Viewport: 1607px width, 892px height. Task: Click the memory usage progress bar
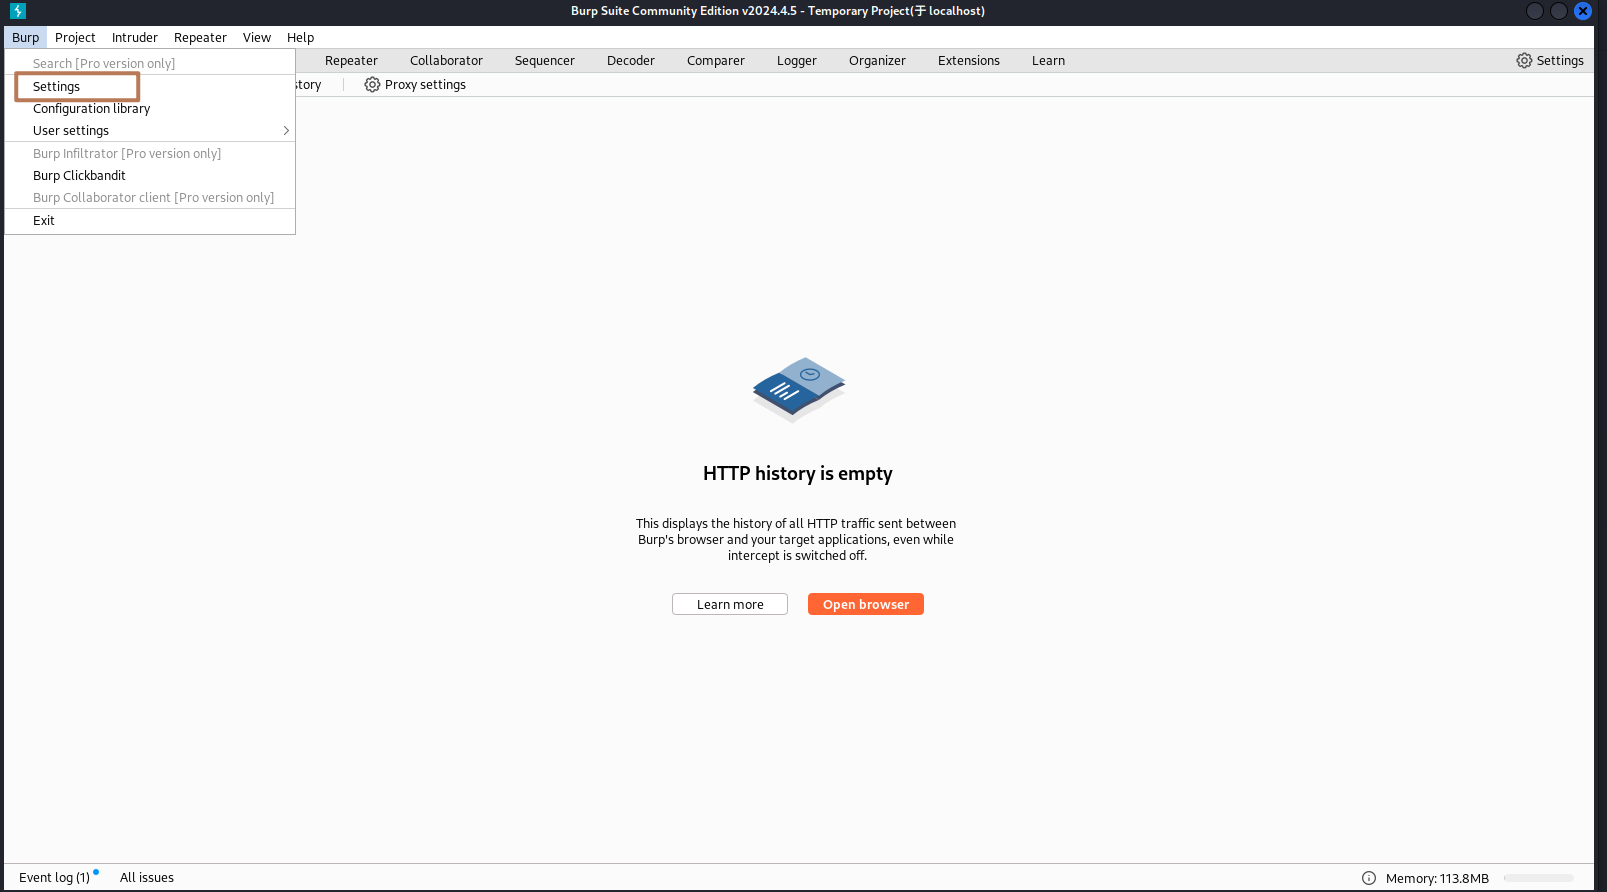tap(1539, 878)
